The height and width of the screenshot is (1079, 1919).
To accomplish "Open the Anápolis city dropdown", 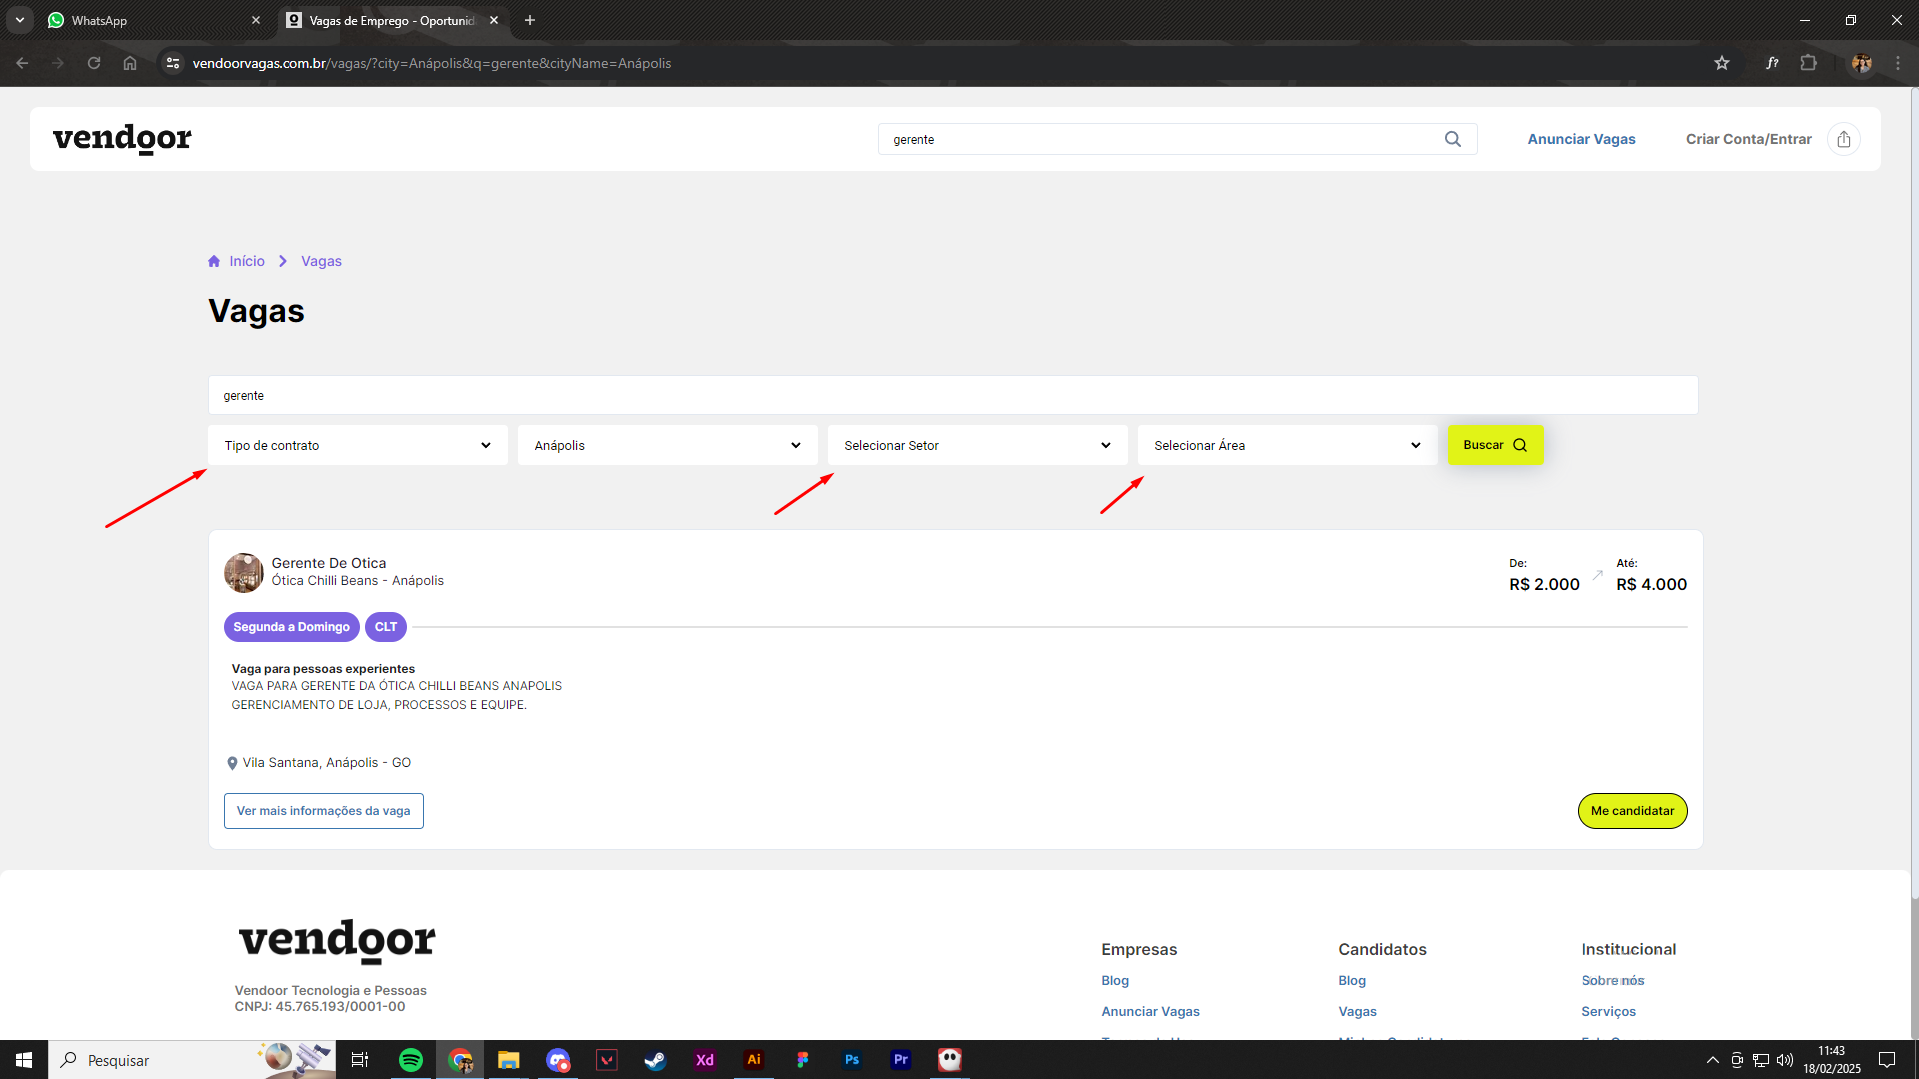I will pos(667,445).
